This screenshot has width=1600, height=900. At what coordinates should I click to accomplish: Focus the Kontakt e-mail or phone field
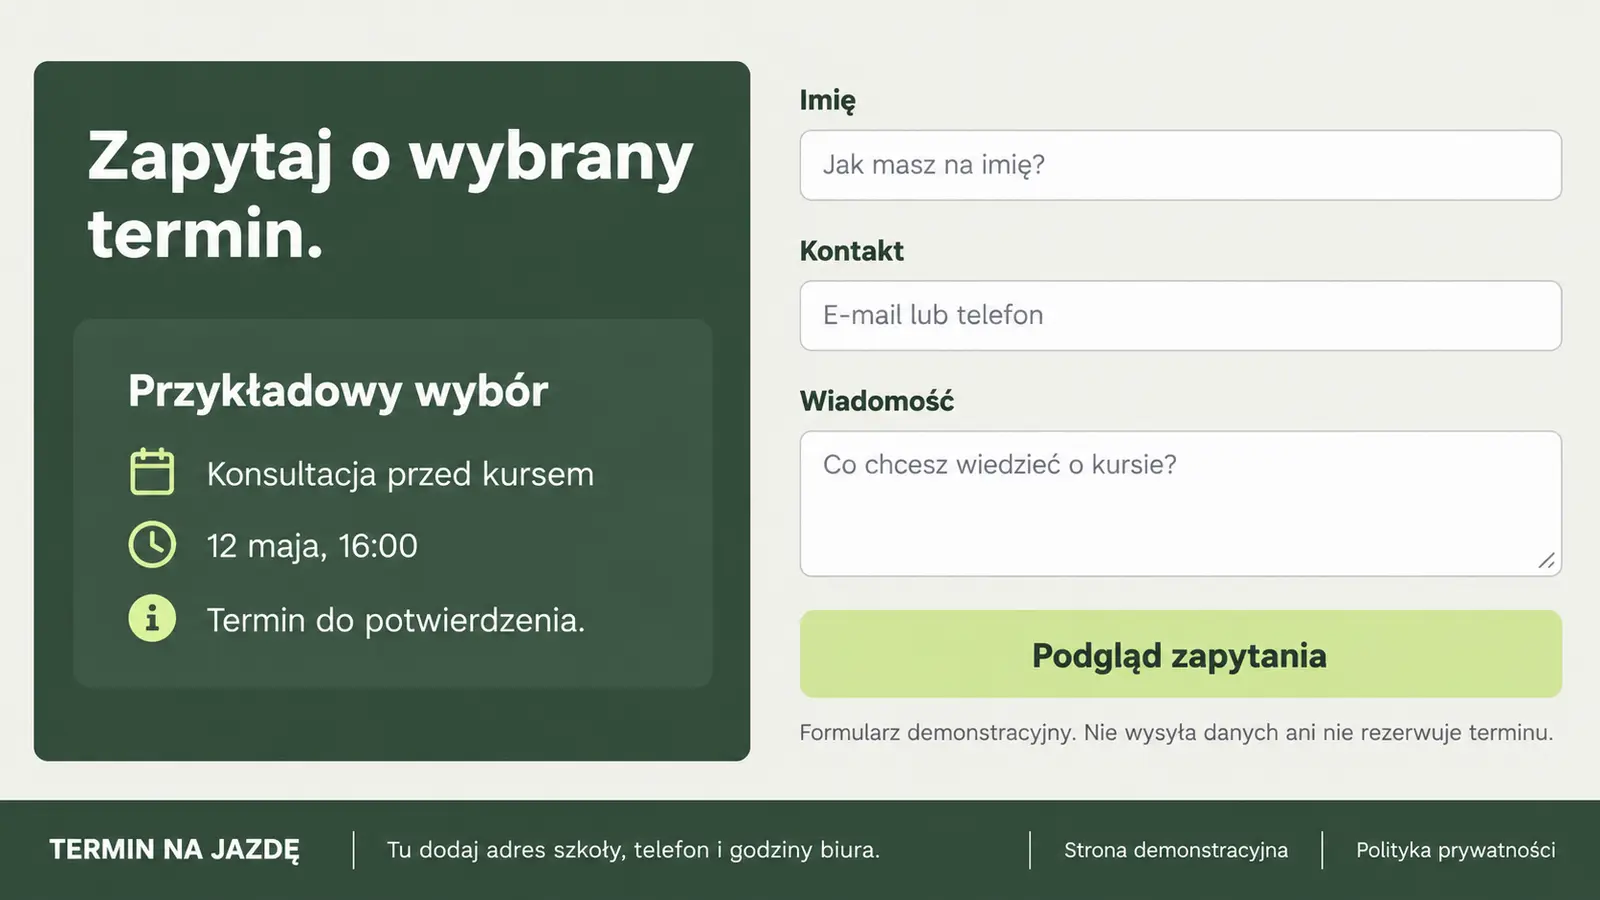coord(1180,315)
